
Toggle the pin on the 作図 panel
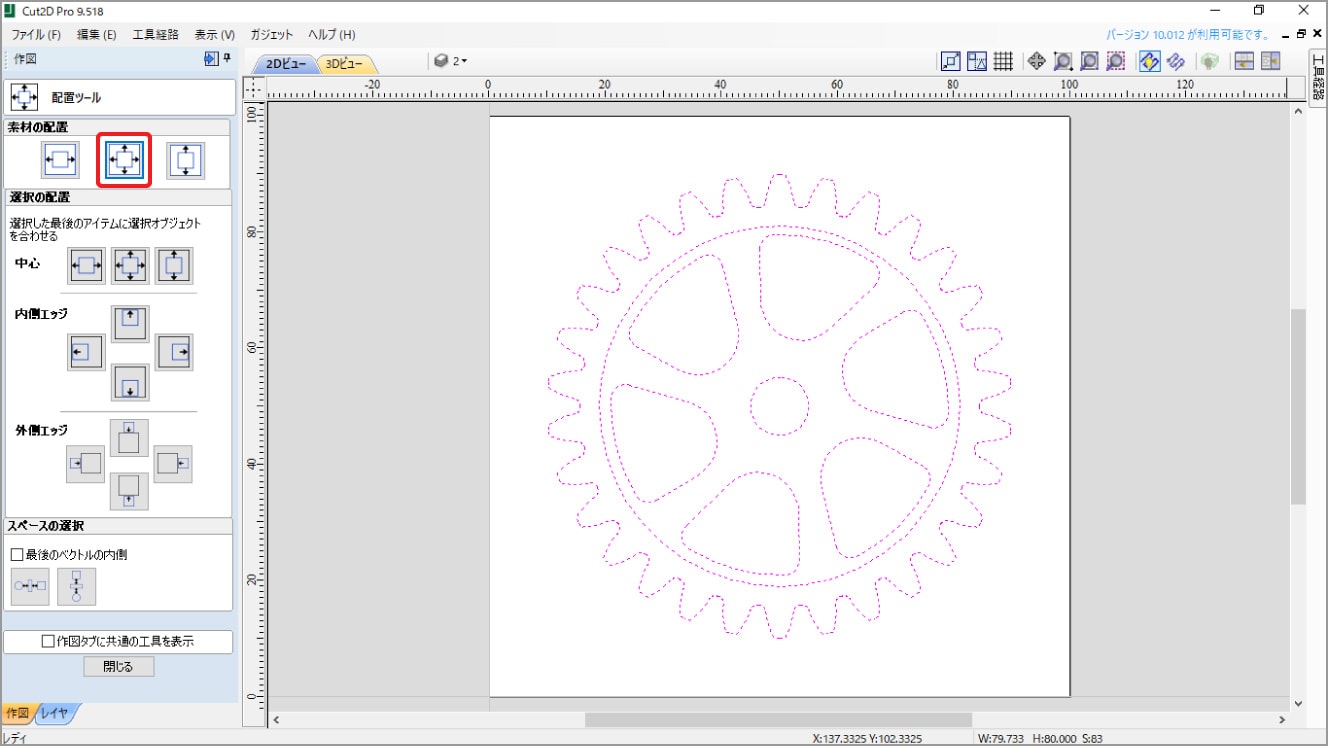226,59
